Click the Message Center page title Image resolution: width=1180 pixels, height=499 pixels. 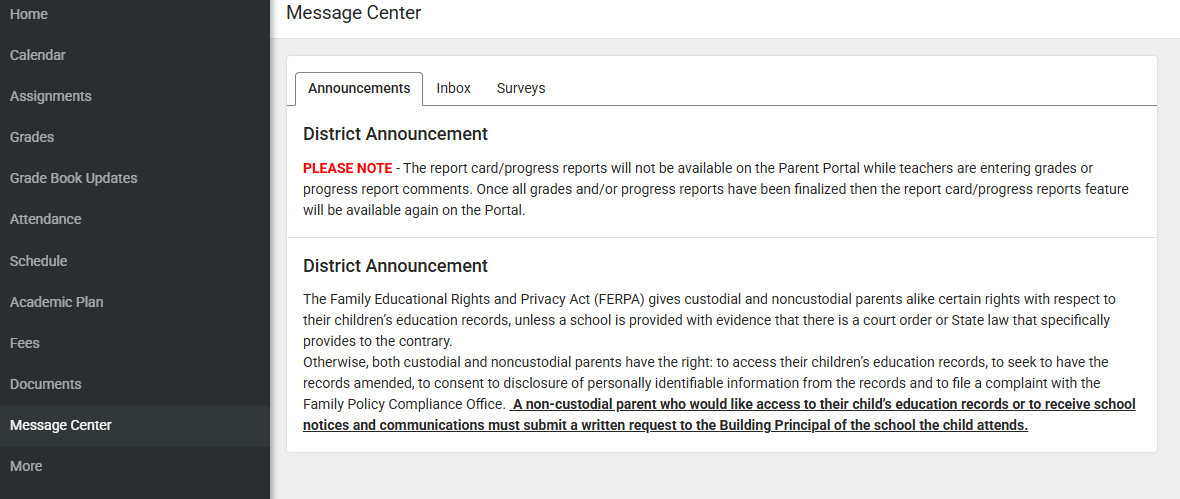[353, 13]
